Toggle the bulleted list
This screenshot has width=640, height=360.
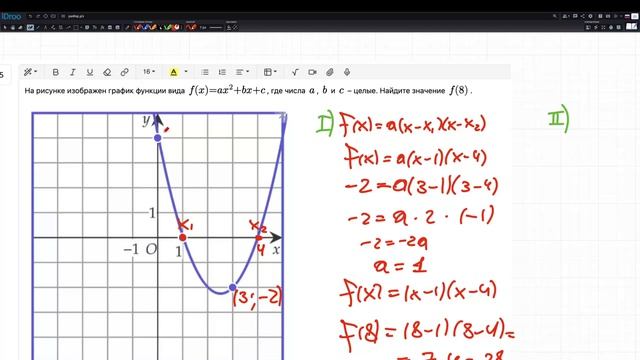[205, 72]
